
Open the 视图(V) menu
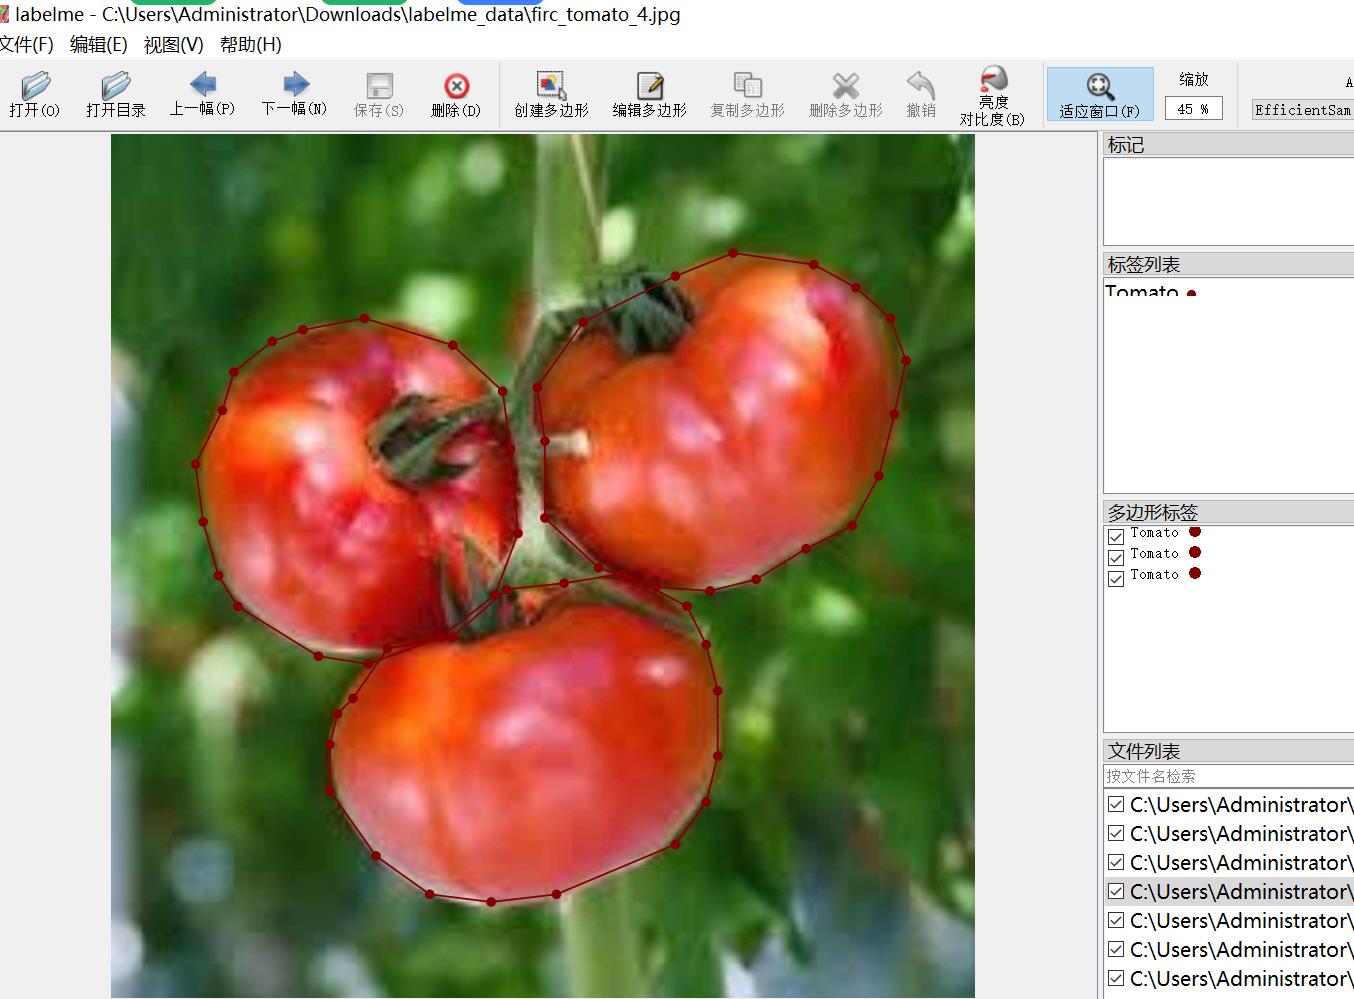pyautogui.click(x=173, y=45)
